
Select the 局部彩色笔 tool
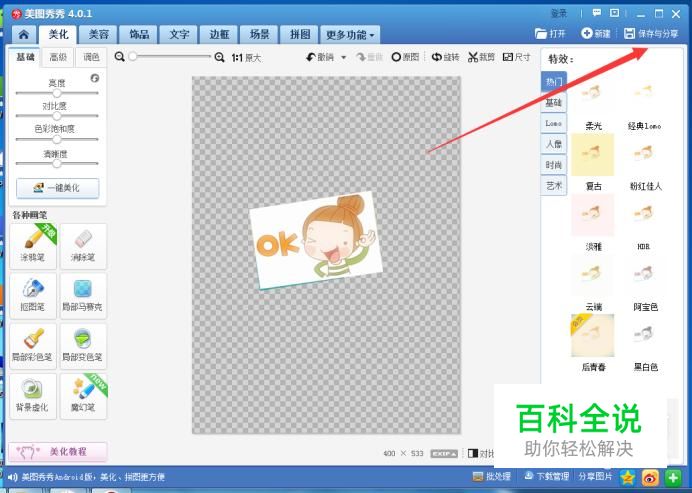click(33, 346)
